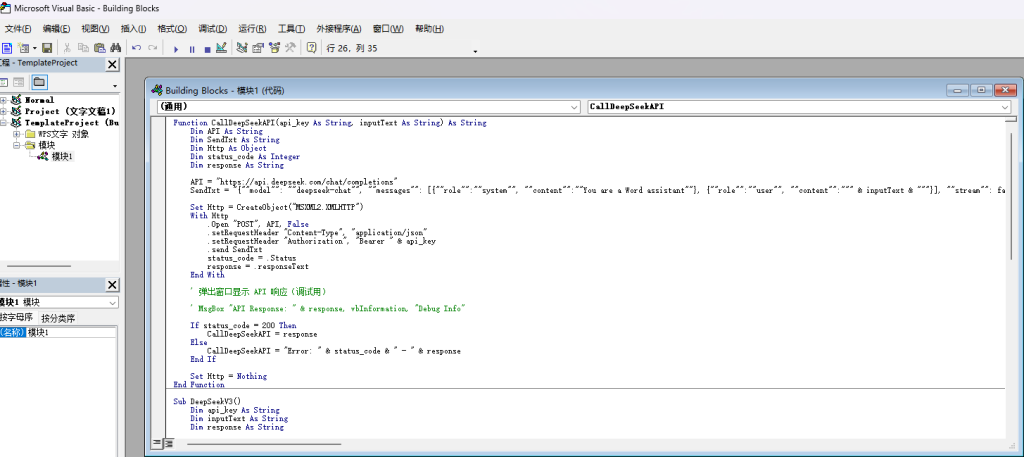
Task: Open the toolbar options dropdown arrow
Action: tap(475, 51)
